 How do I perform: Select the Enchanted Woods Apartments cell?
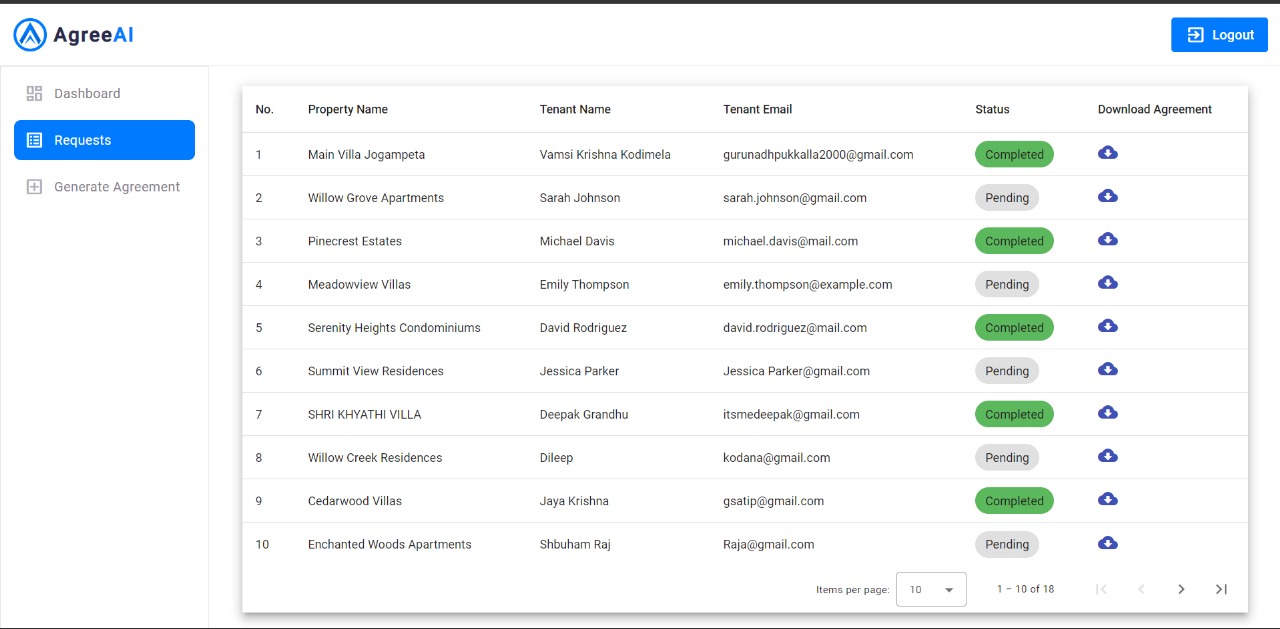tap(390, 545)
